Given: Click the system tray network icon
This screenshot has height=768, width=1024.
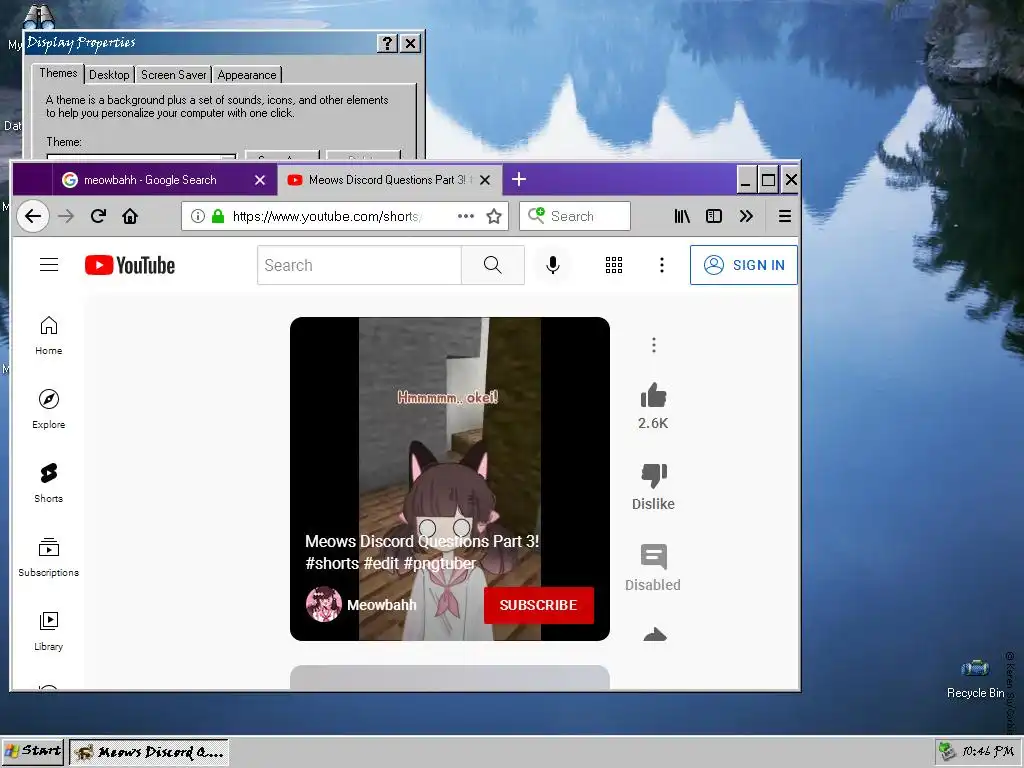Looking at the screenshot, I should pyautogui.click(x=947, y=751).
